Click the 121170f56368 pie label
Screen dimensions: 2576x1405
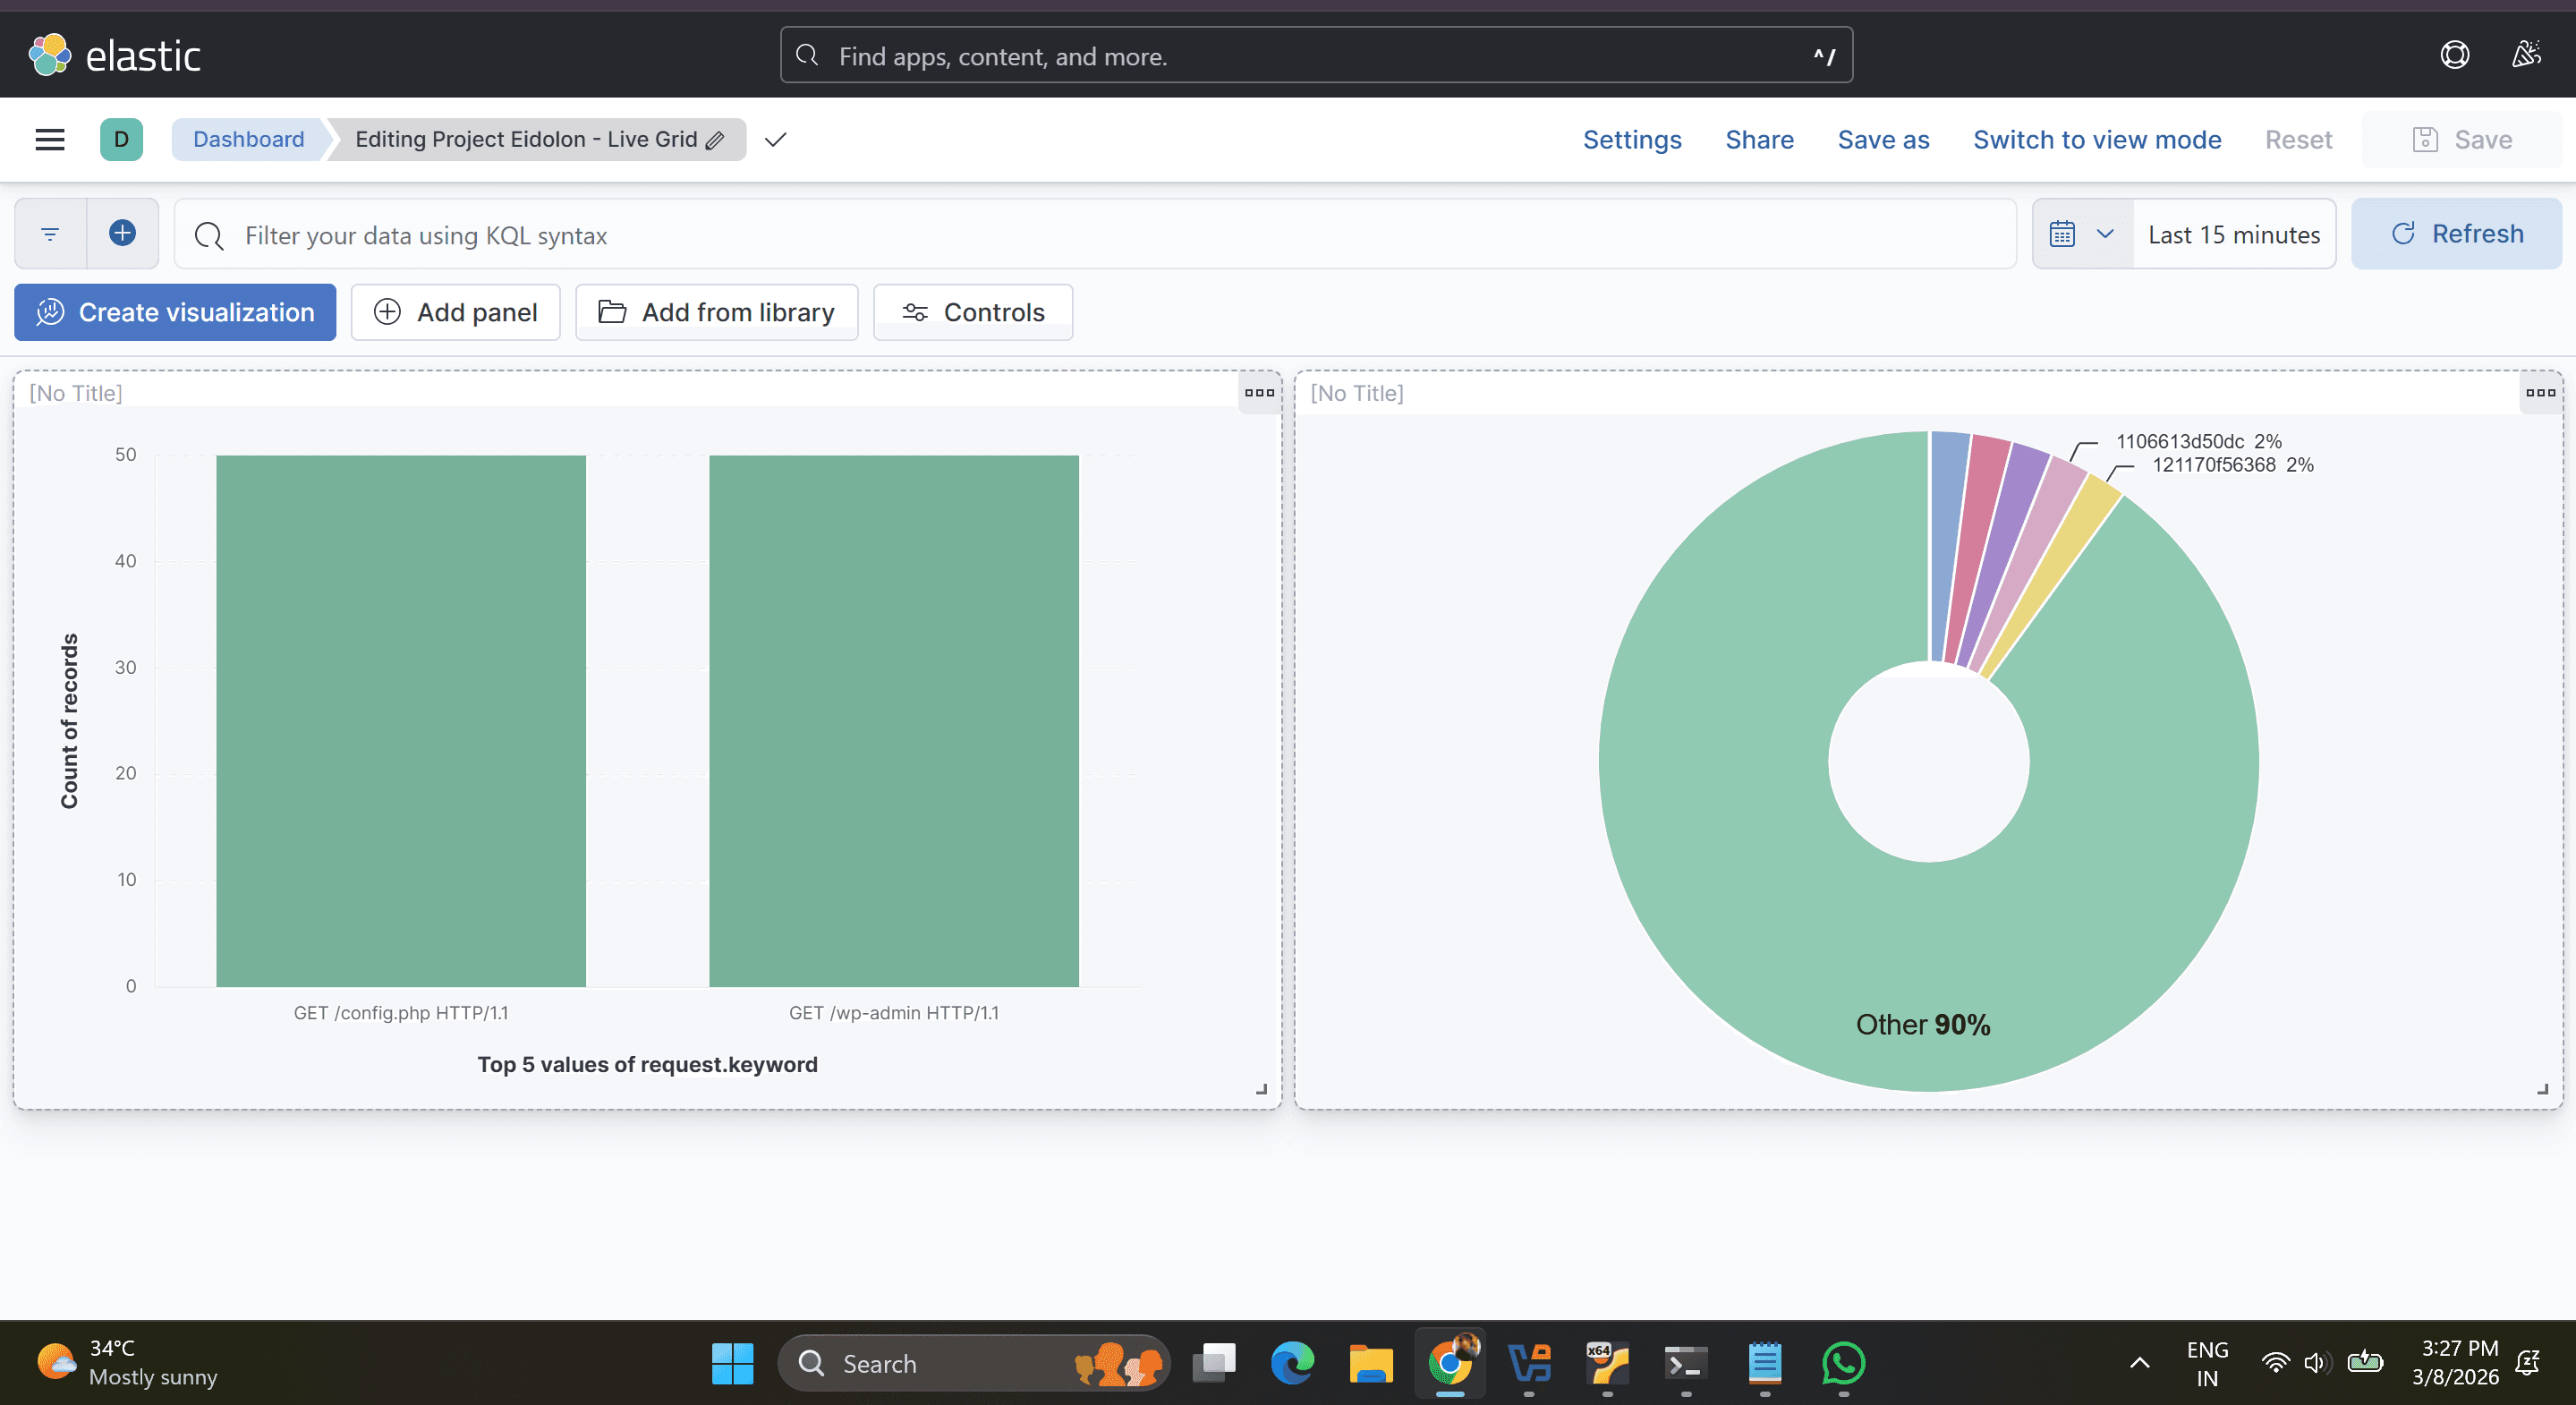click(2233, 465)
